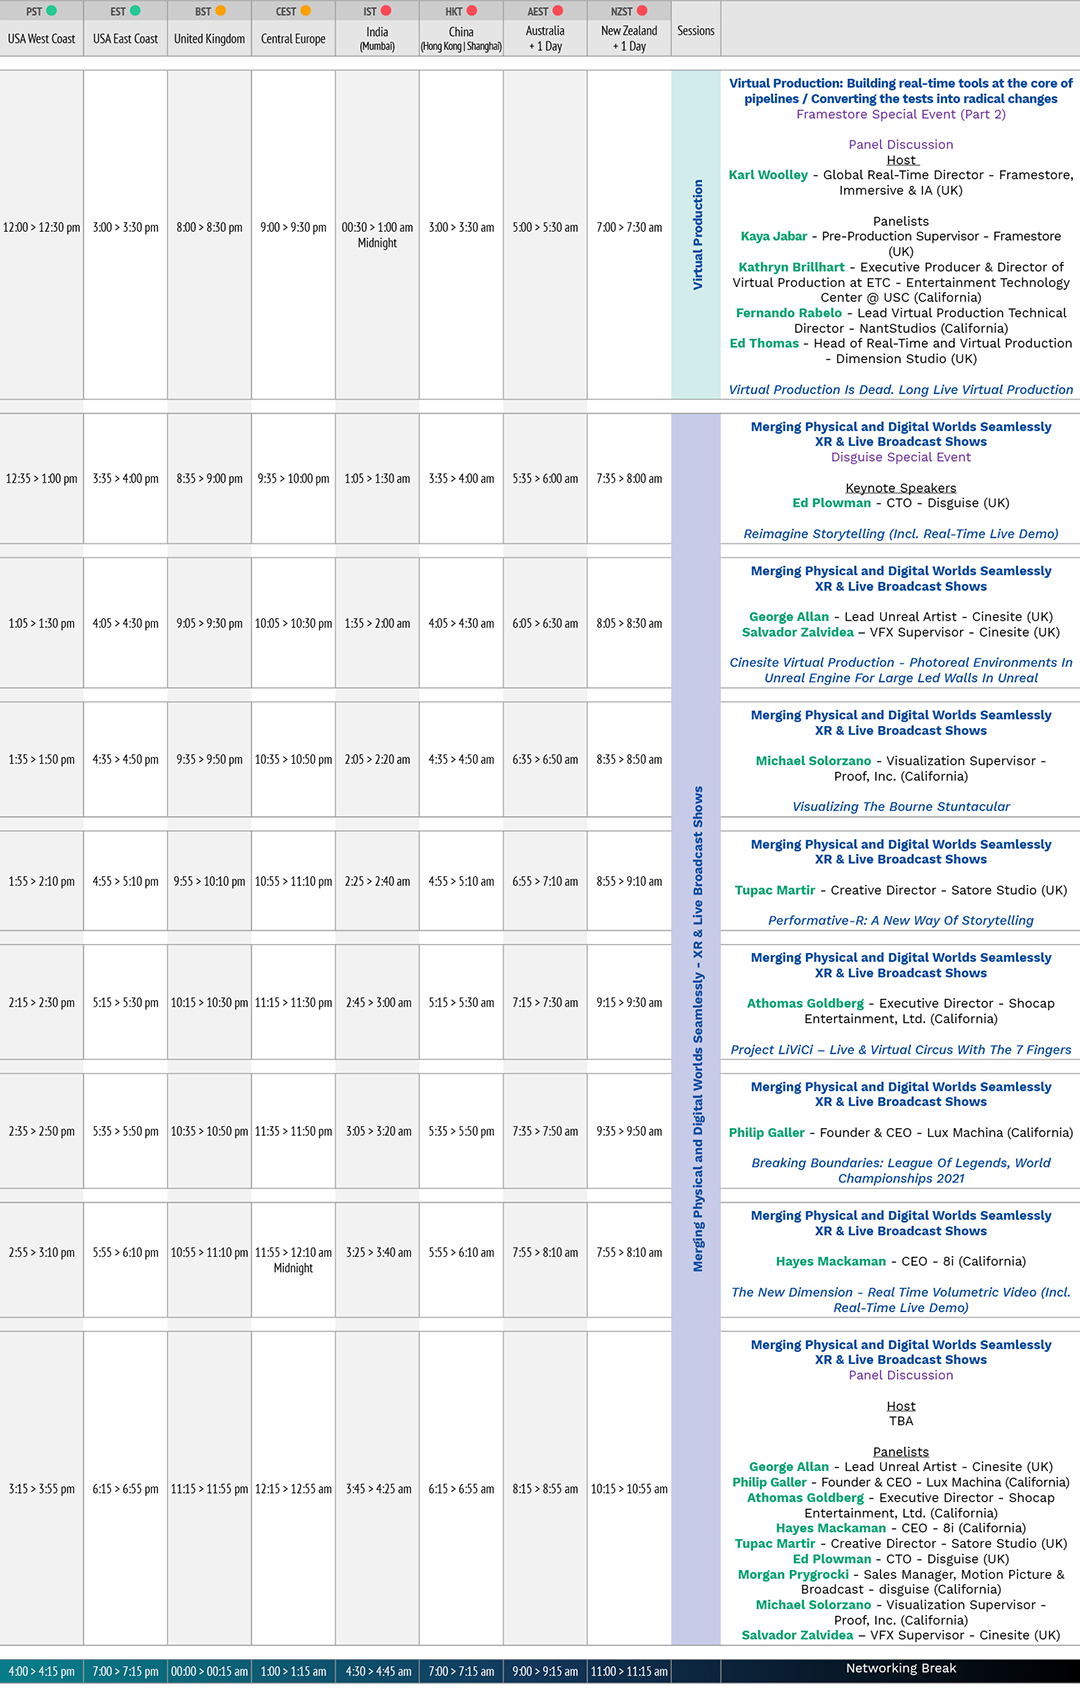Click Cinesite Virtual Production talk title
Screen dimensions: 1080x1696
(x=901, y=670)
